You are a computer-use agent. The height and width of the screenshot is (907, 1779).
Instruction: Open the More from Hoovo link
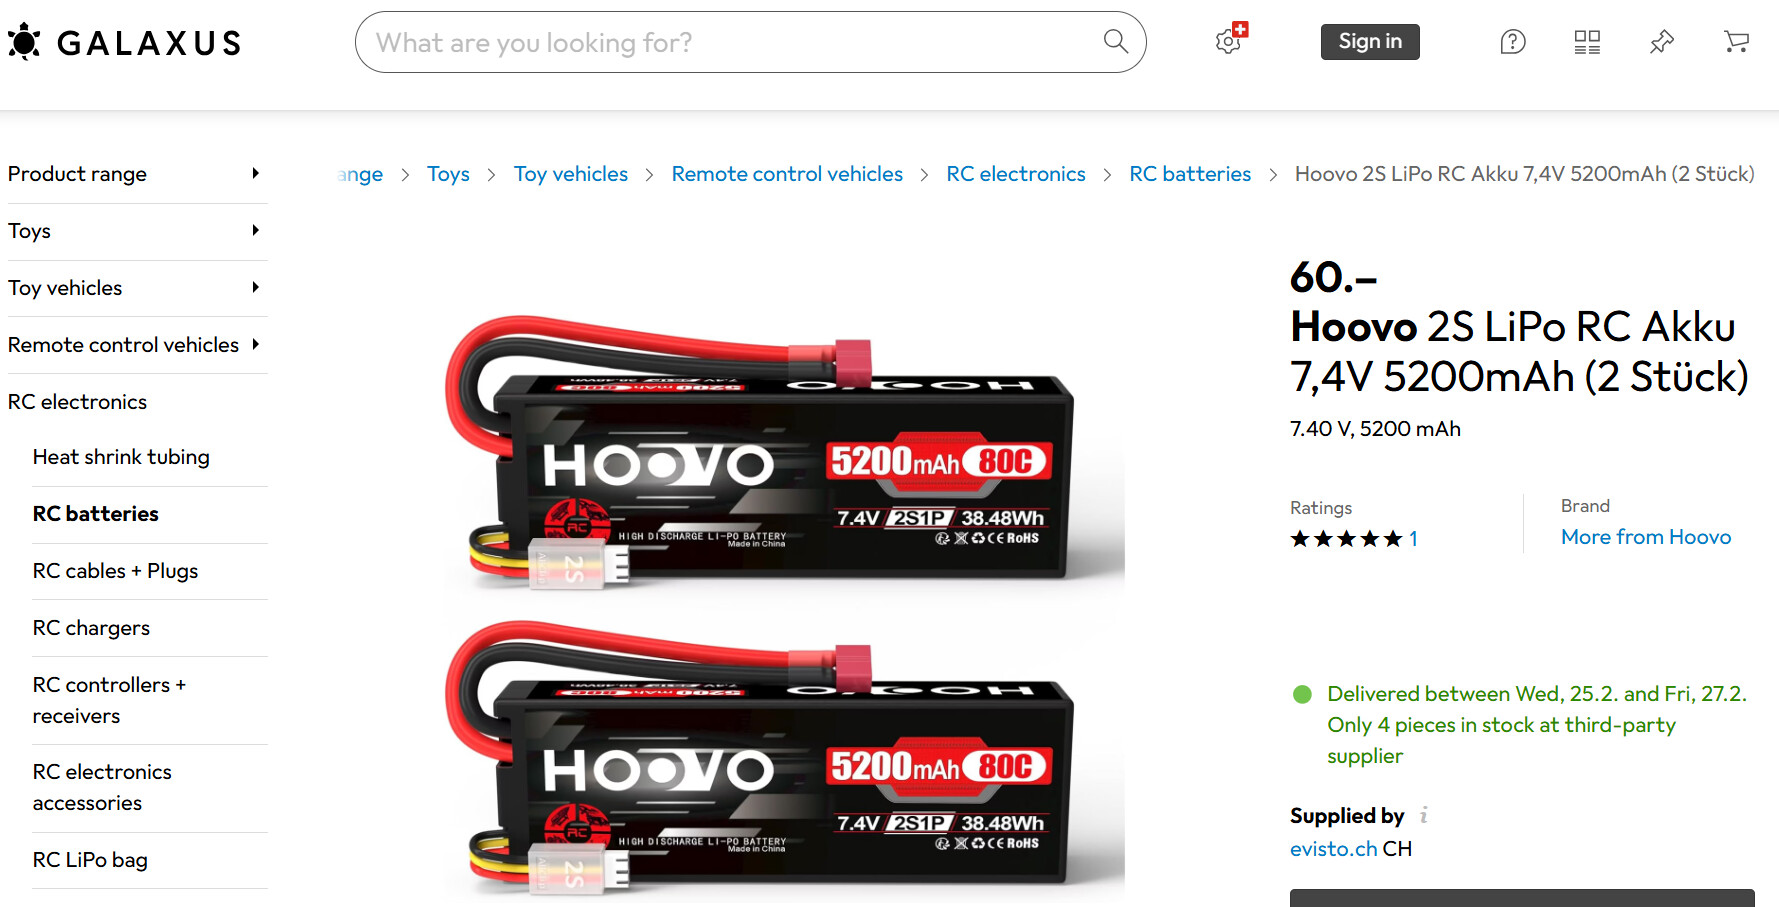click(1646, 537)
